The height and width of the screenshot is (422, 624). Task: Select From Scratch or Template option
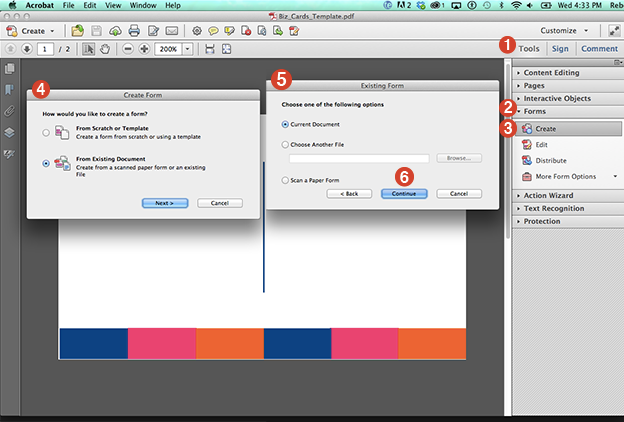[46, 133]
